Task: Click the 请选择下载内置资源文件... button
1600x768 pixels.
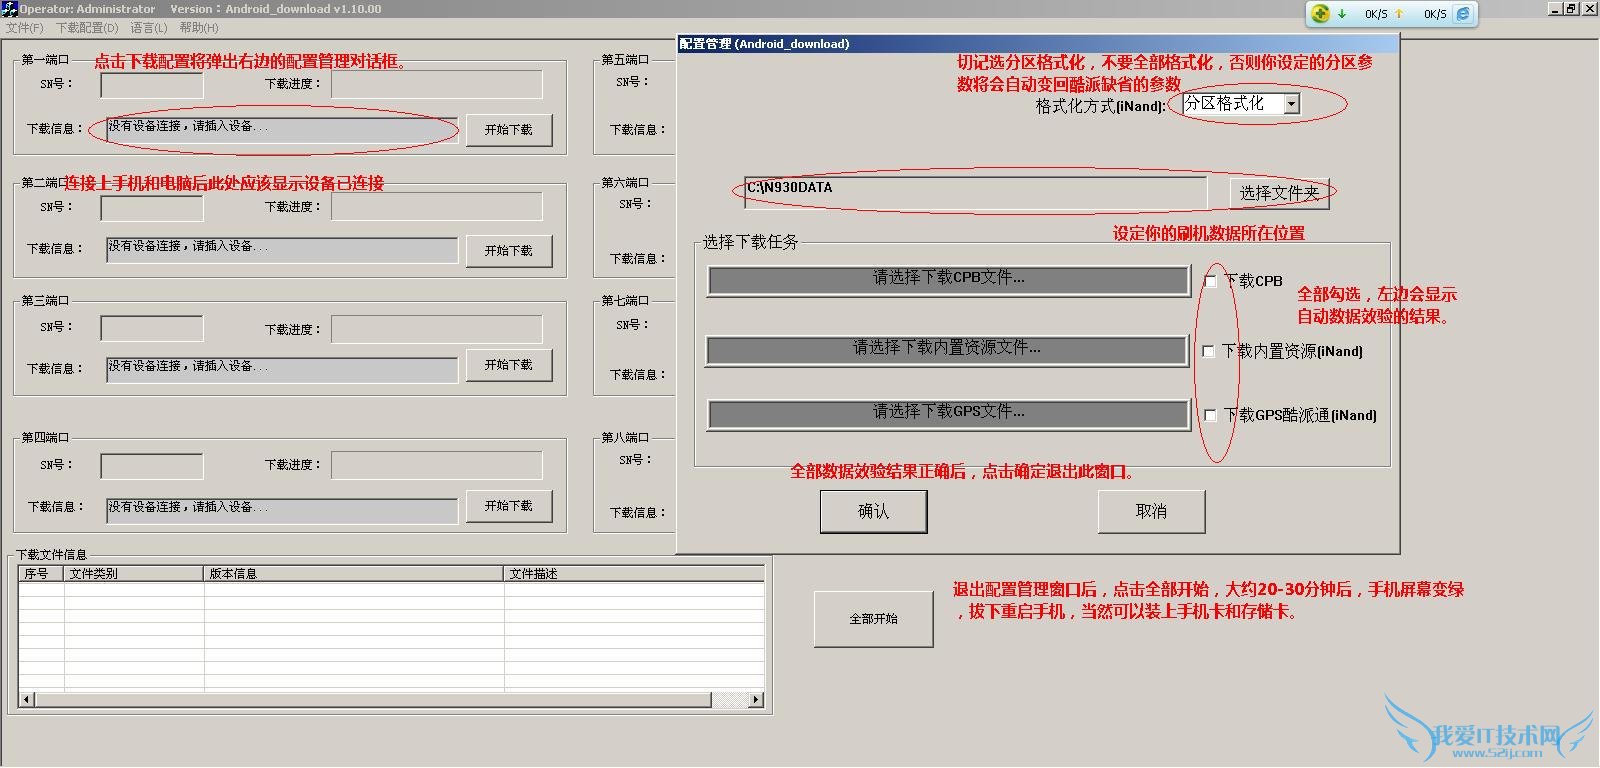Action: coord(947,349)
